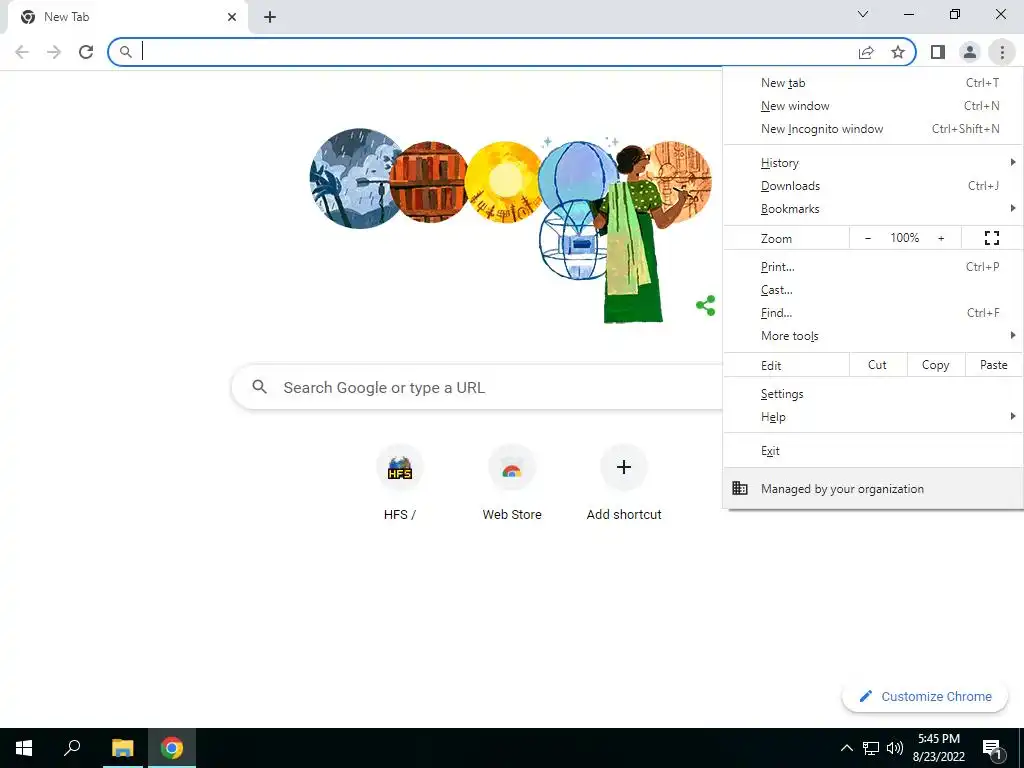Expand the History submenu
Viewport: 1024px width, 768px height.
(x=872, y=163)
